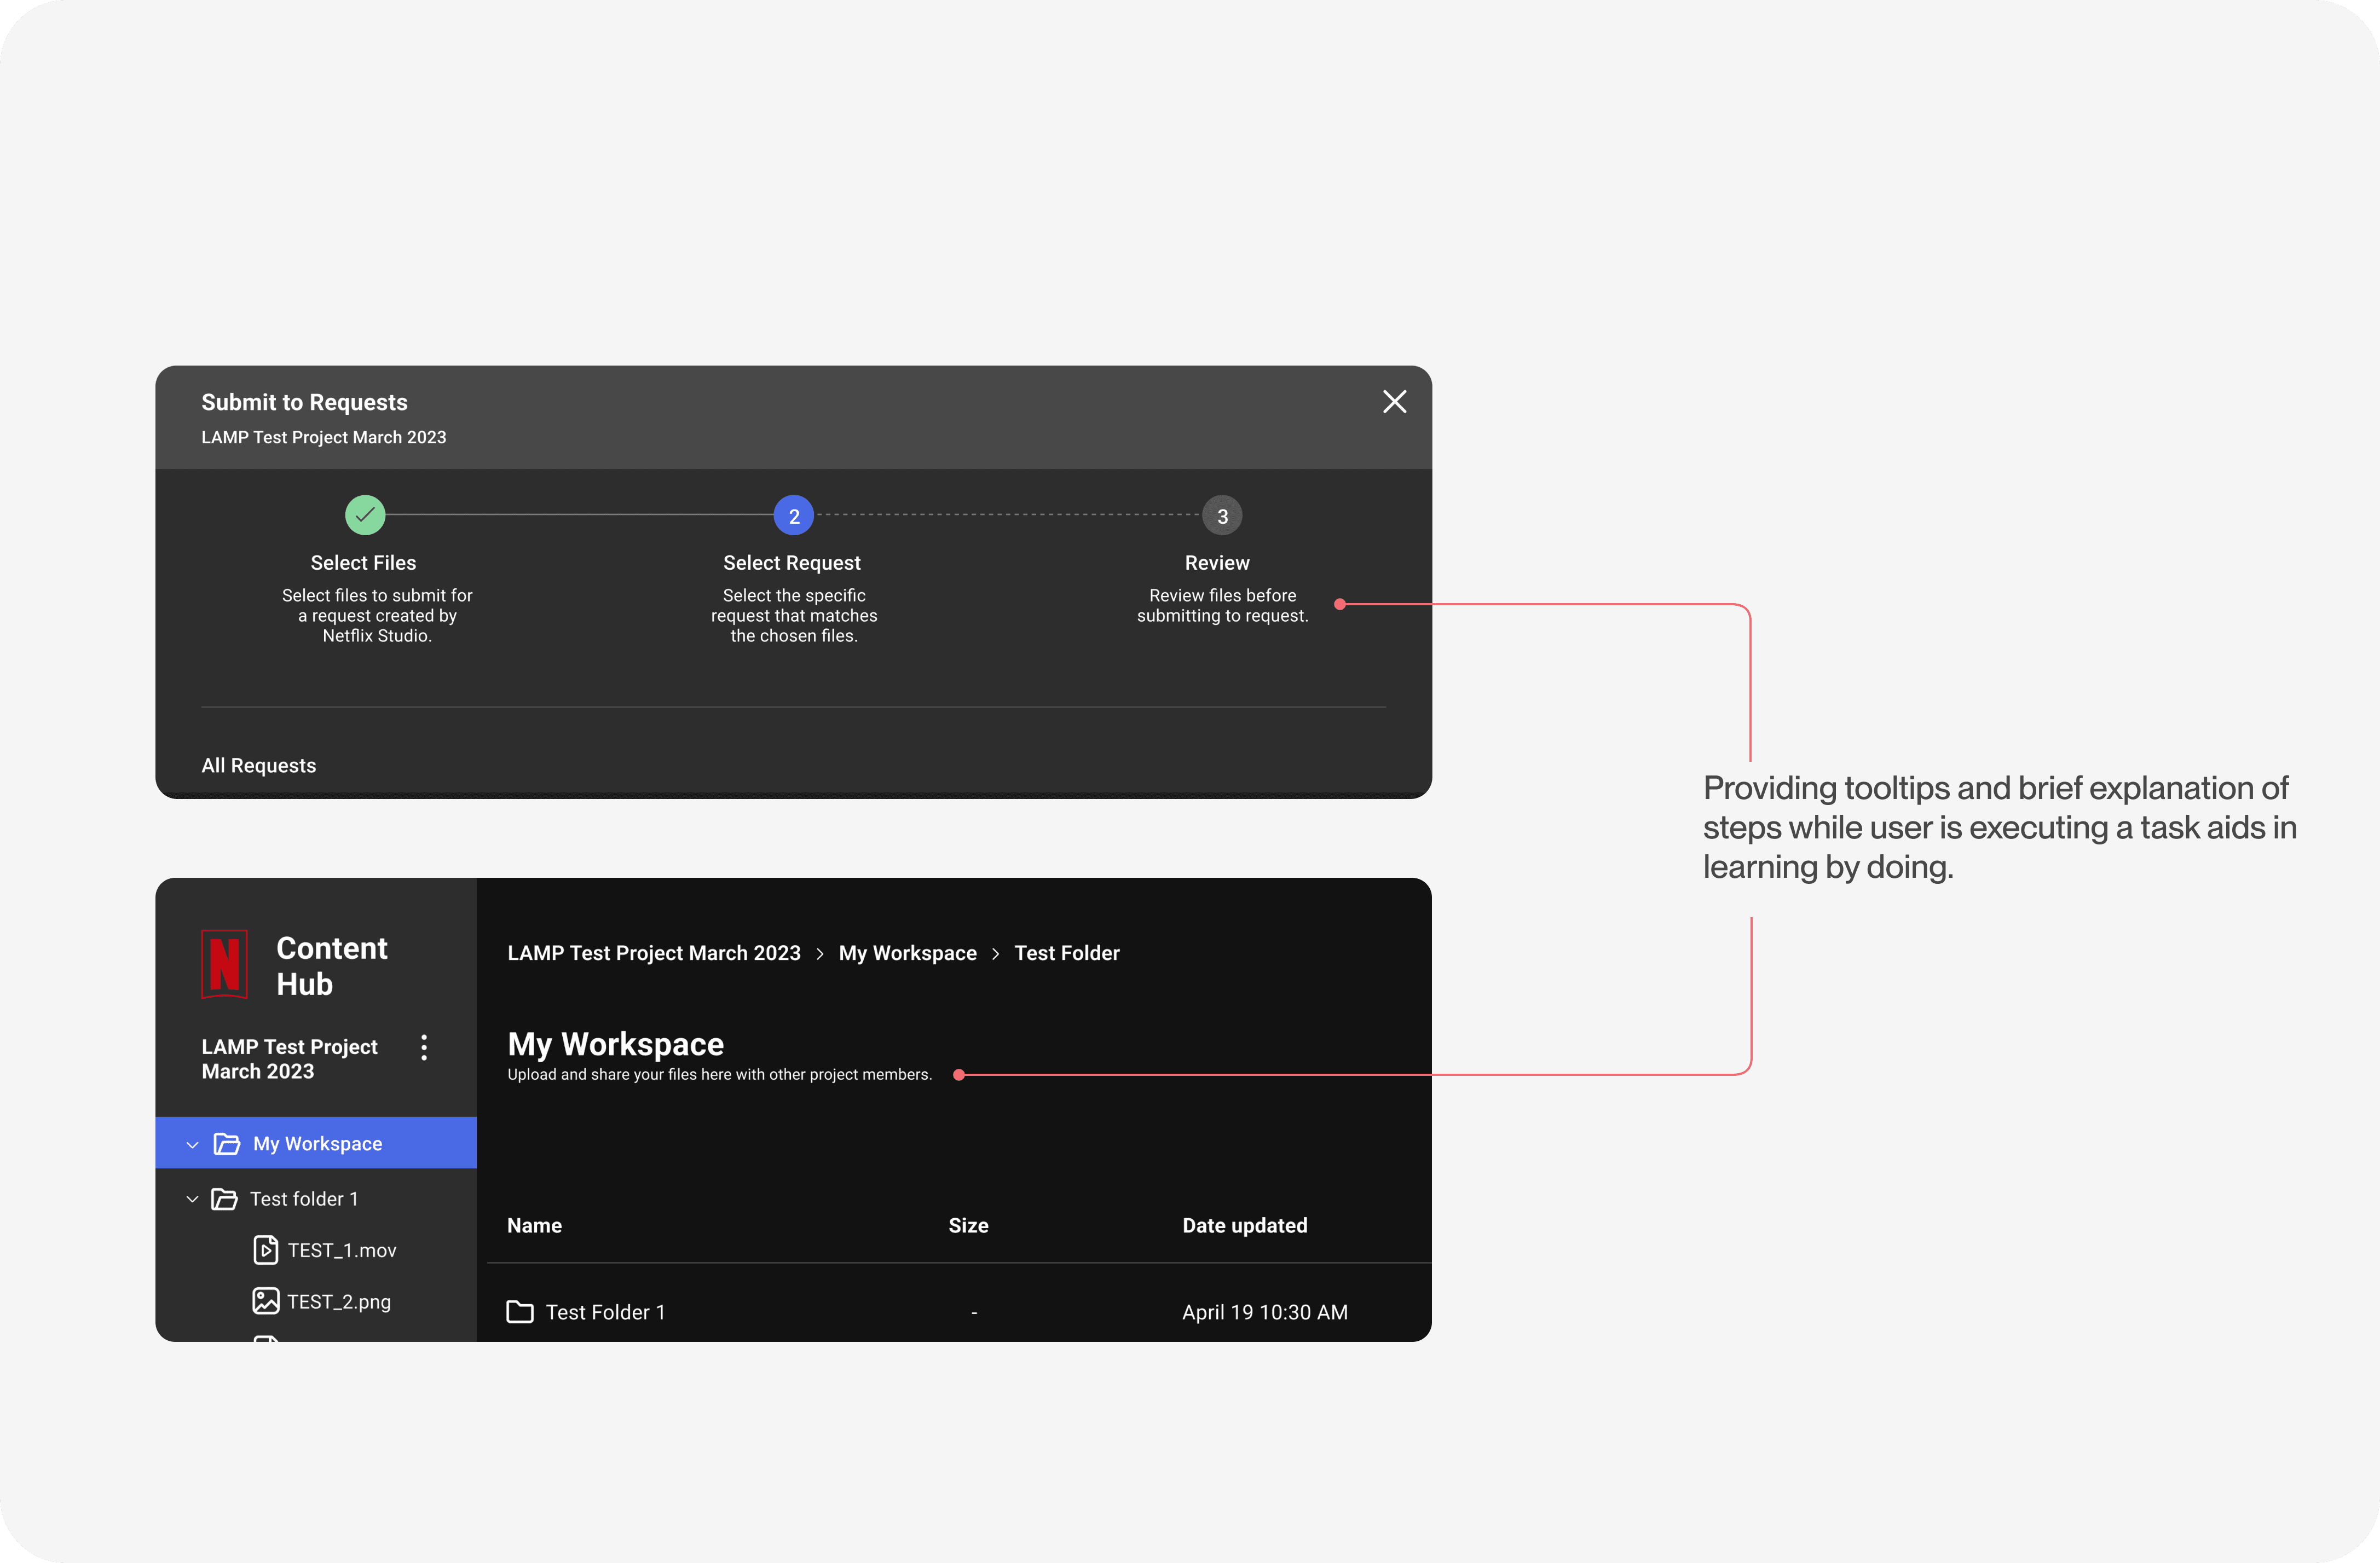Click the TEST_2.png image file icon
Viewport: 2380px width, 1563px height.
(265, 1301)
